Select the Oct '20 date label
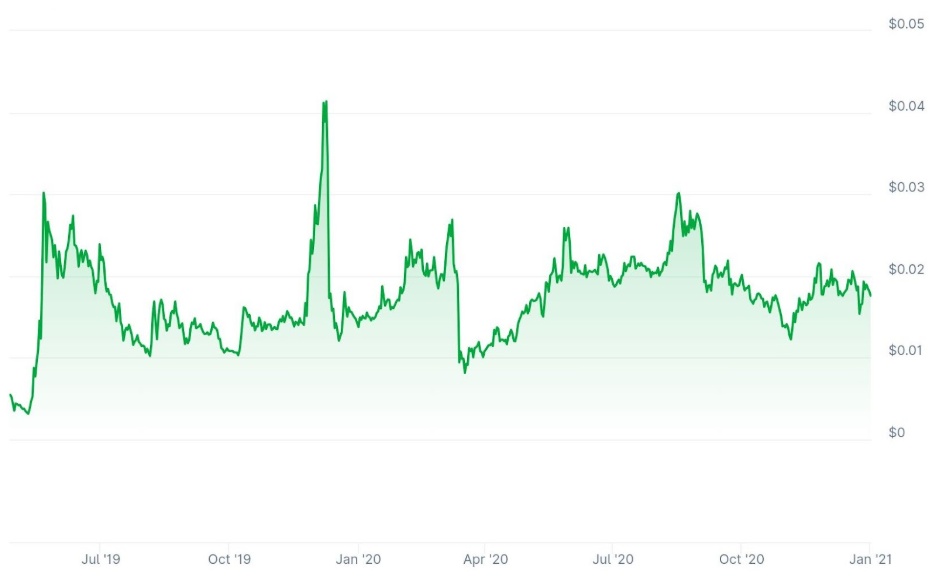Screen dimensions: 935x581 [741, 559]
